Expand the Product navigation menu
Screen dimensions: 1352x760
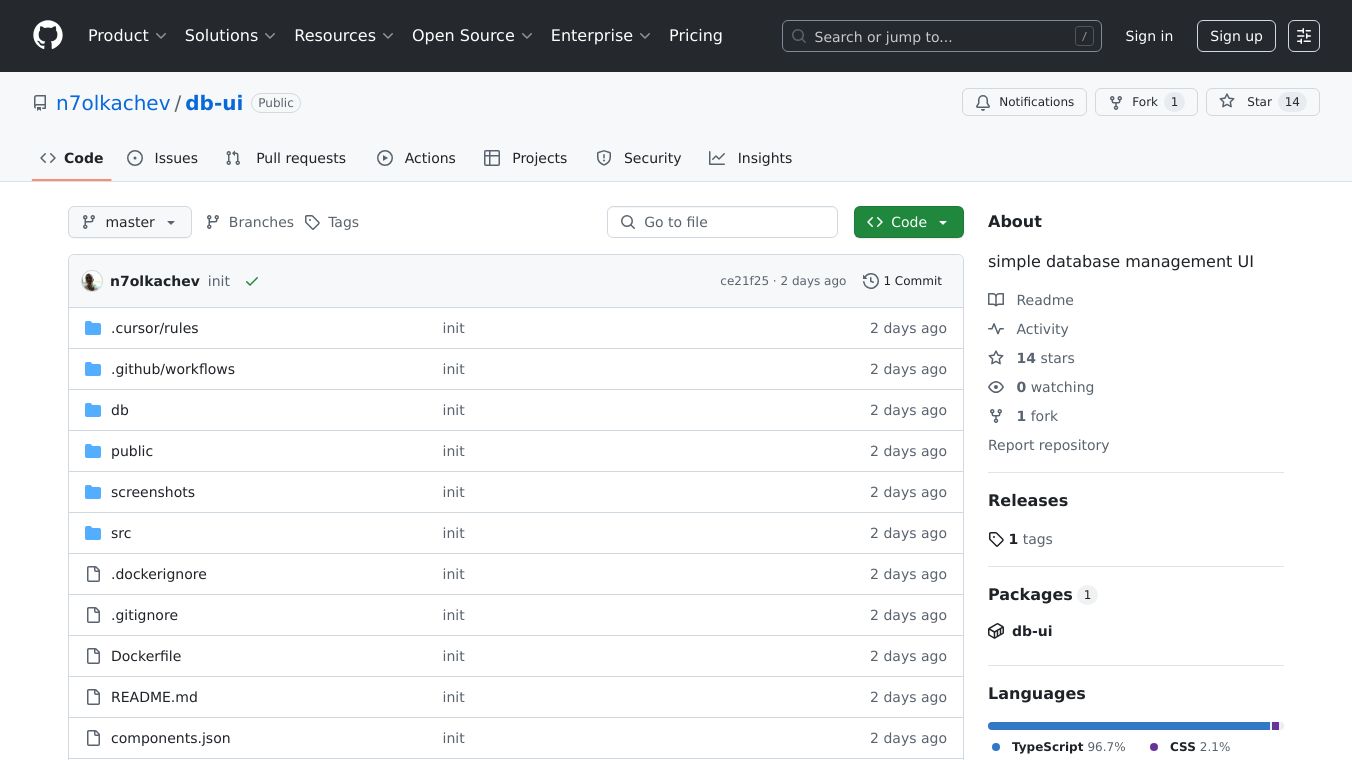point(127,36)
